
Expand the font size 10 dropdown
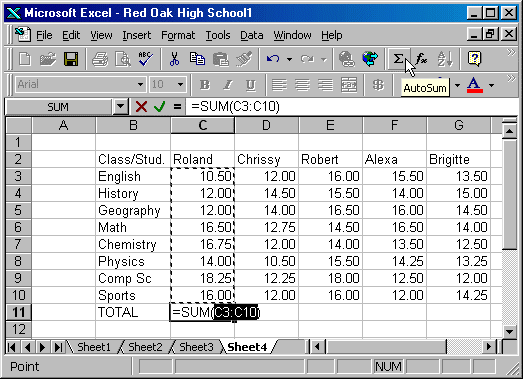pos(180,84)
